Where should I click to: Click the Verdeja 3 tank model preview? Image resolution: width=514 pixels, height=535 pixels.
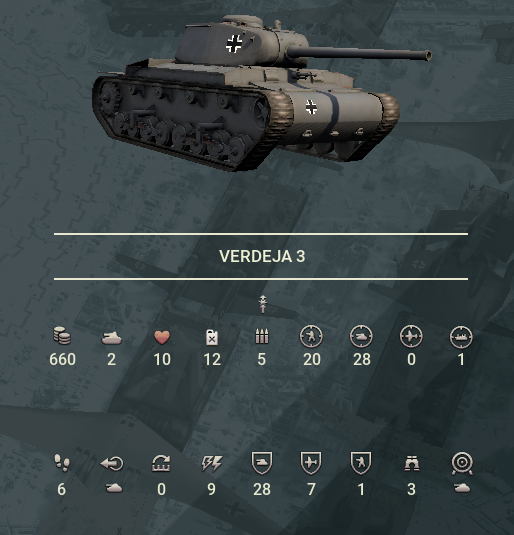tap(261, 92)
